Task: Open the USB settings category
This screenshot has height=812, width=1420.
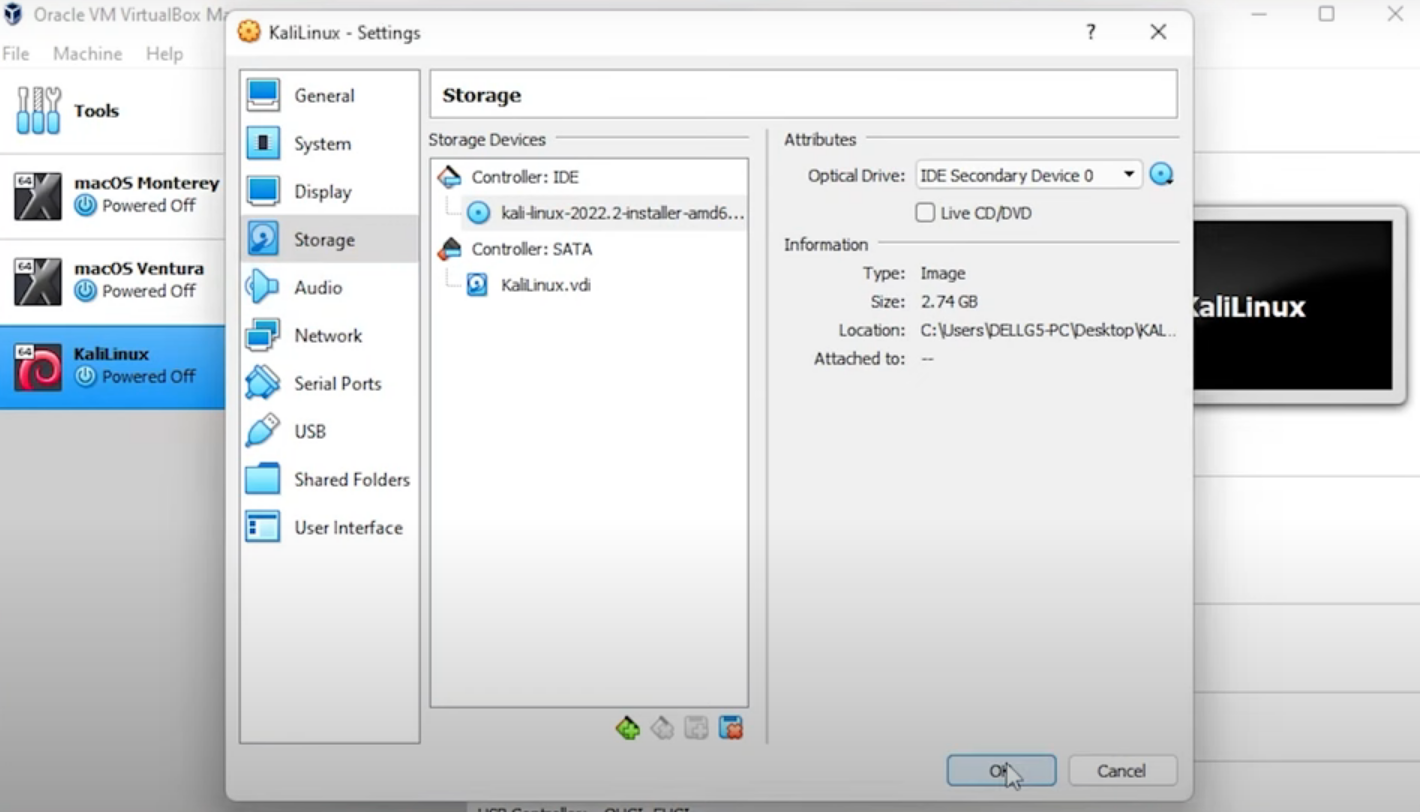Action: coord(329,432)
